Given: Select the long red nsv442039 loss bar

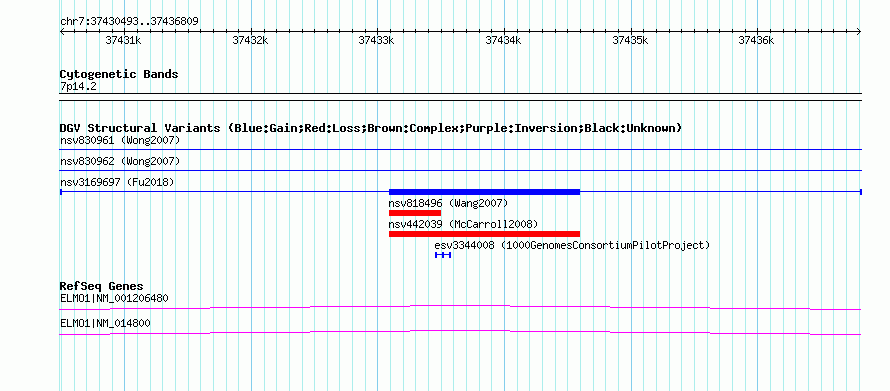Looking at the screenshot, I should (484, 234).
